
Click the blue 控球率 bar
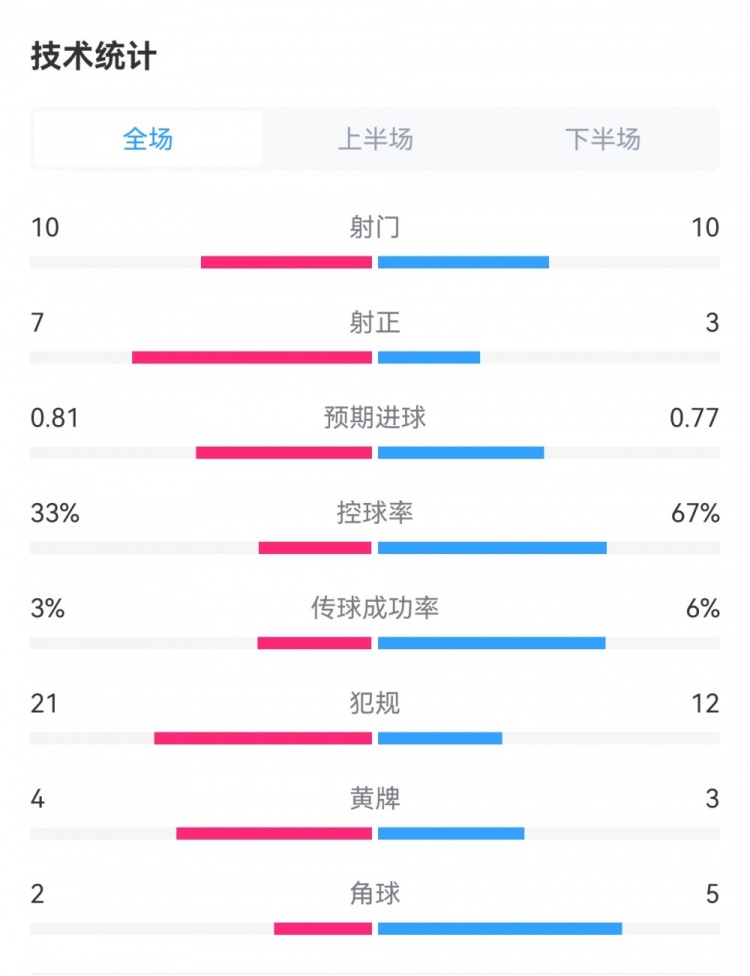492,548
